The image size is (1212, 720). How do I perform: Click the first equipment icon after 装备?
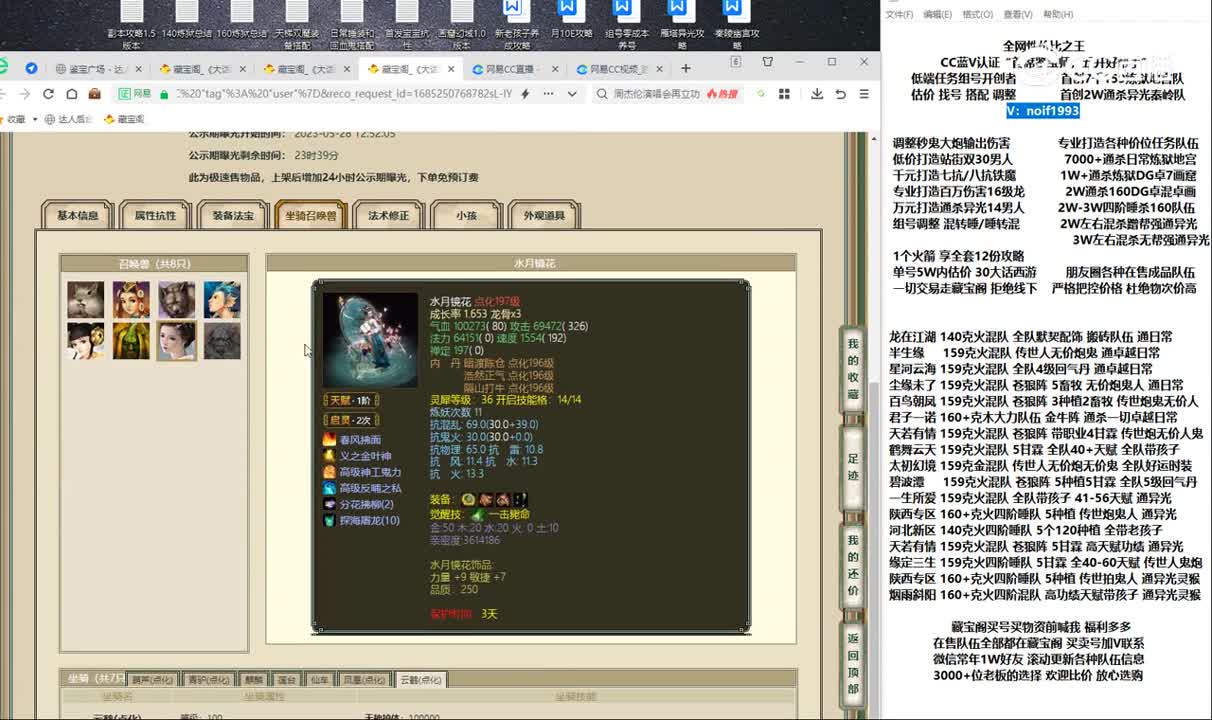468,499
